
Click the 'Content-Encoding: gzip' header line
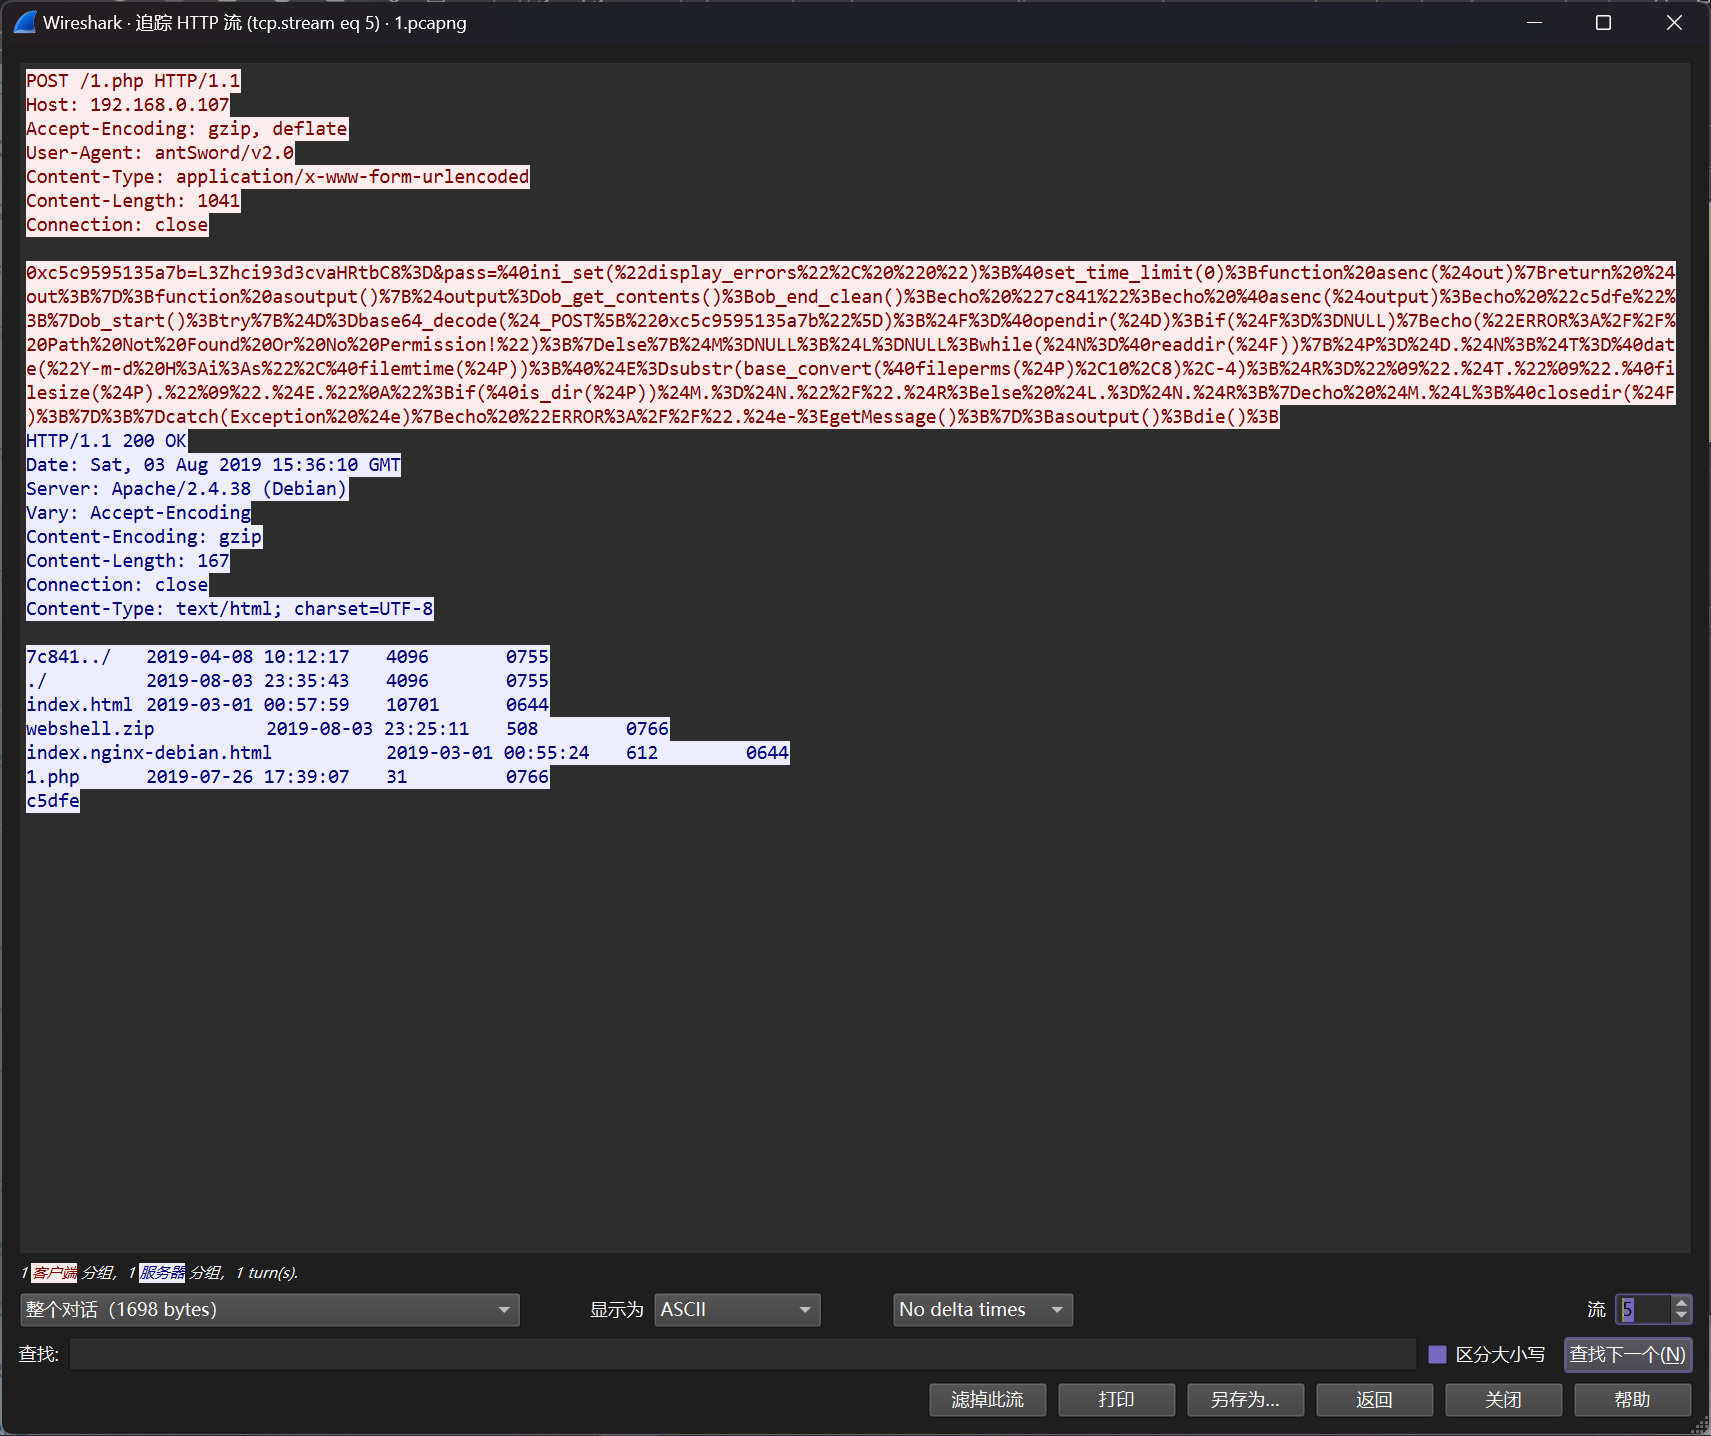144,537
